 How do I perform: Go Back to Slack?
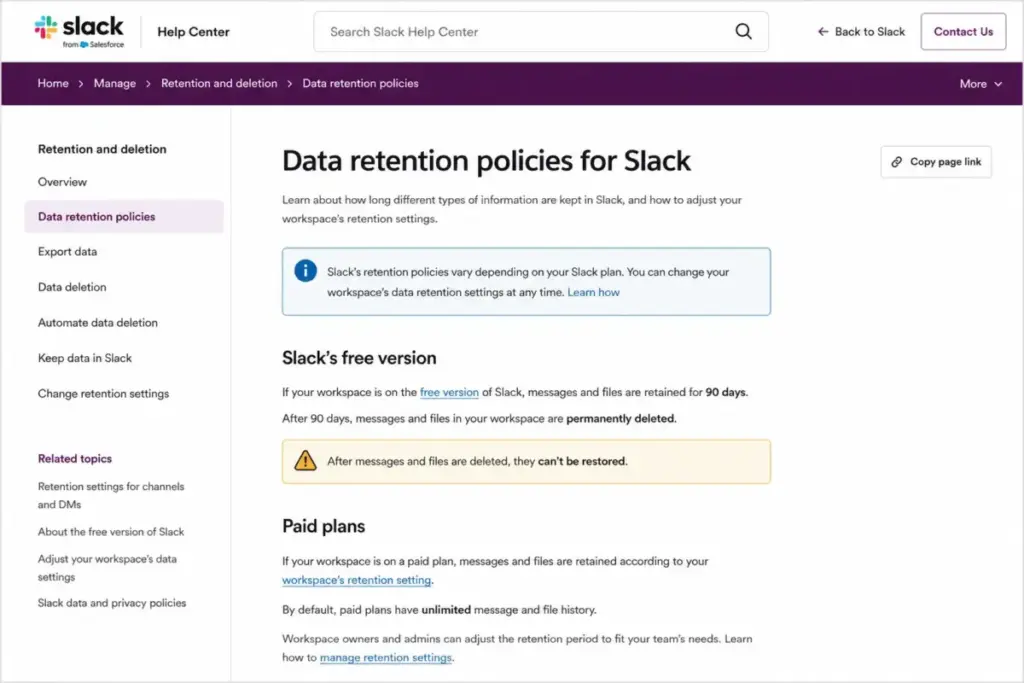[x=861, y=31]
